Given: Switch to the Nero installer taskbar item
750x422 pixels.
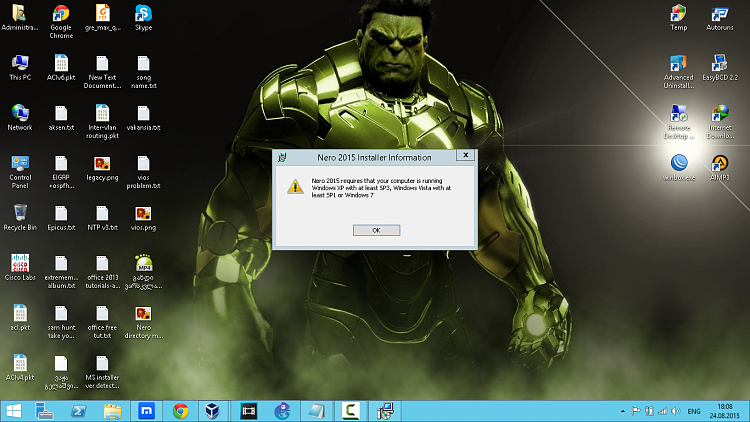Looking at the screenshot, I should point(385,411).
